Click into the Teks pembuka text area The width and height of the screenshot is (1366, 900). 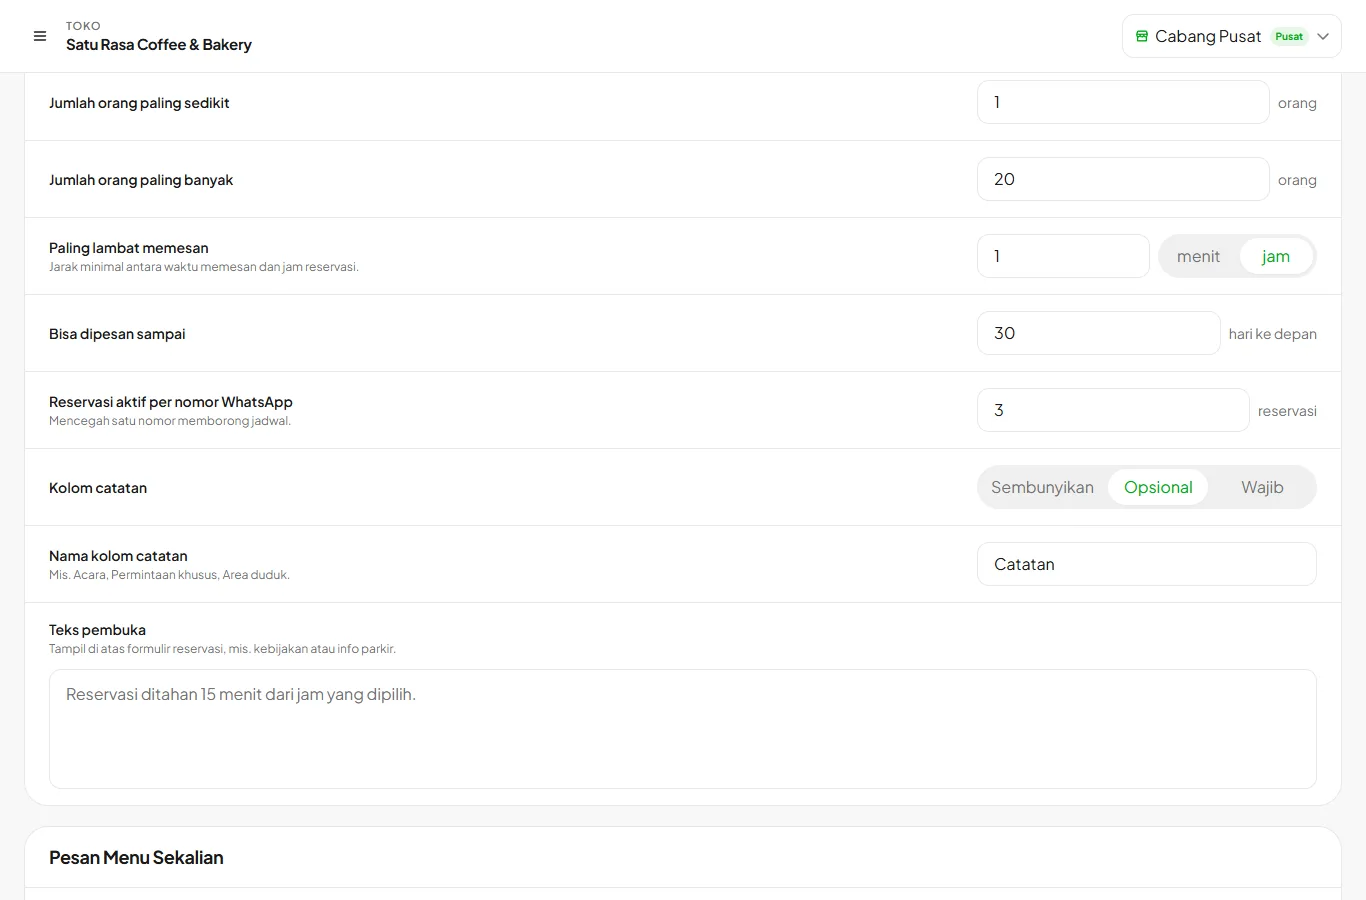click(x=683, y=729)
